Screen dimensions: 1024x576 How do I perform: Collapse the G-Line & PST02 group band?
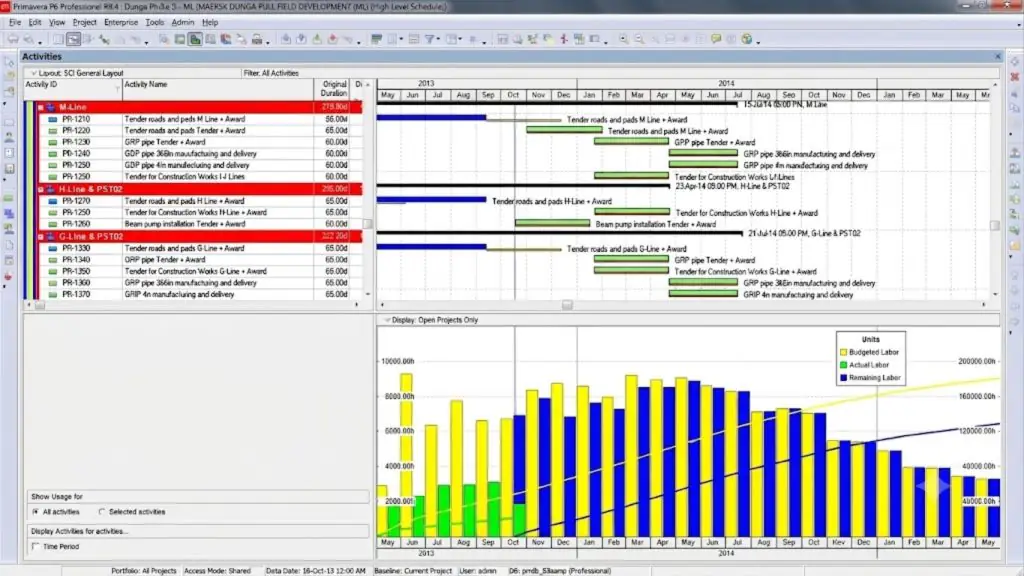point(40,236)
